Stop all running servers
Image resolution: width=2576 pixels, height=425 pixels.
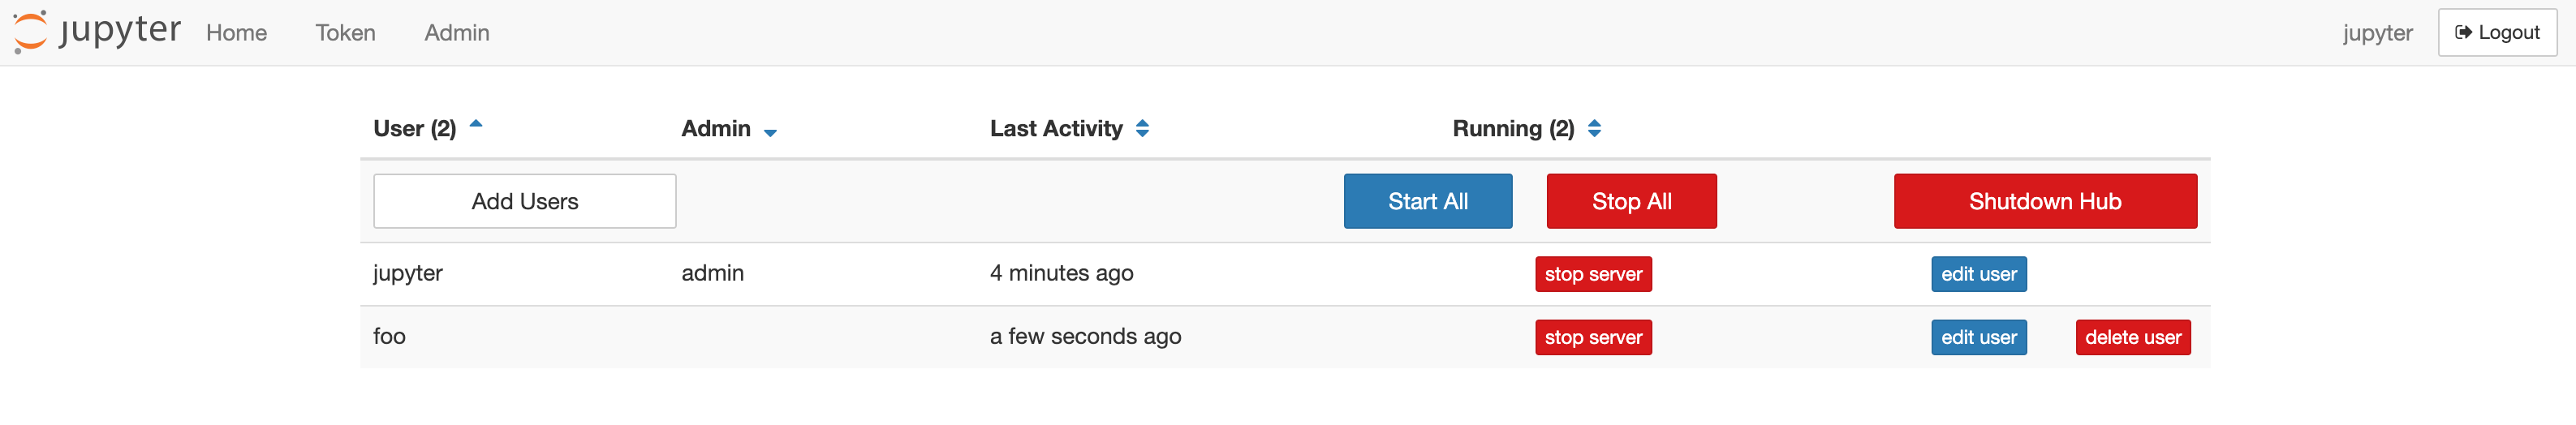1631,201
